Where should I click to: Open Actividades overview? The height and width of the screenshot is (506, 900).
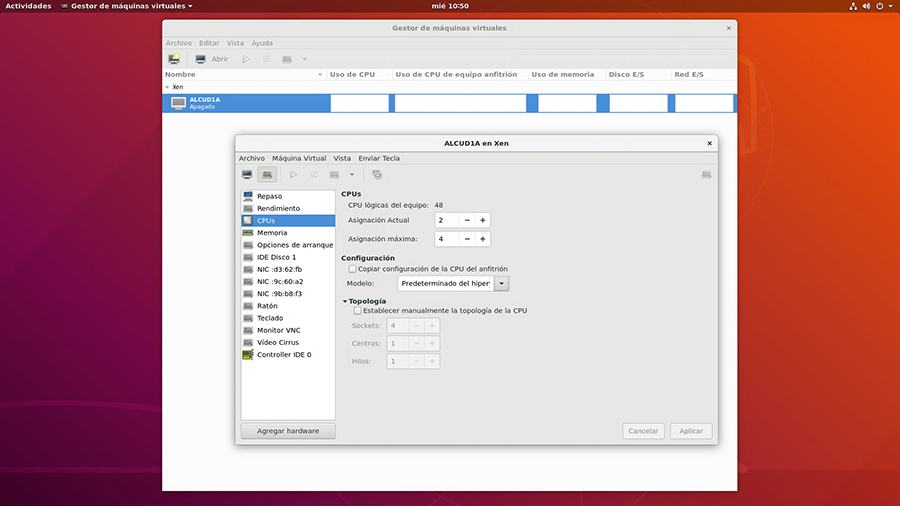pos(28,6)
